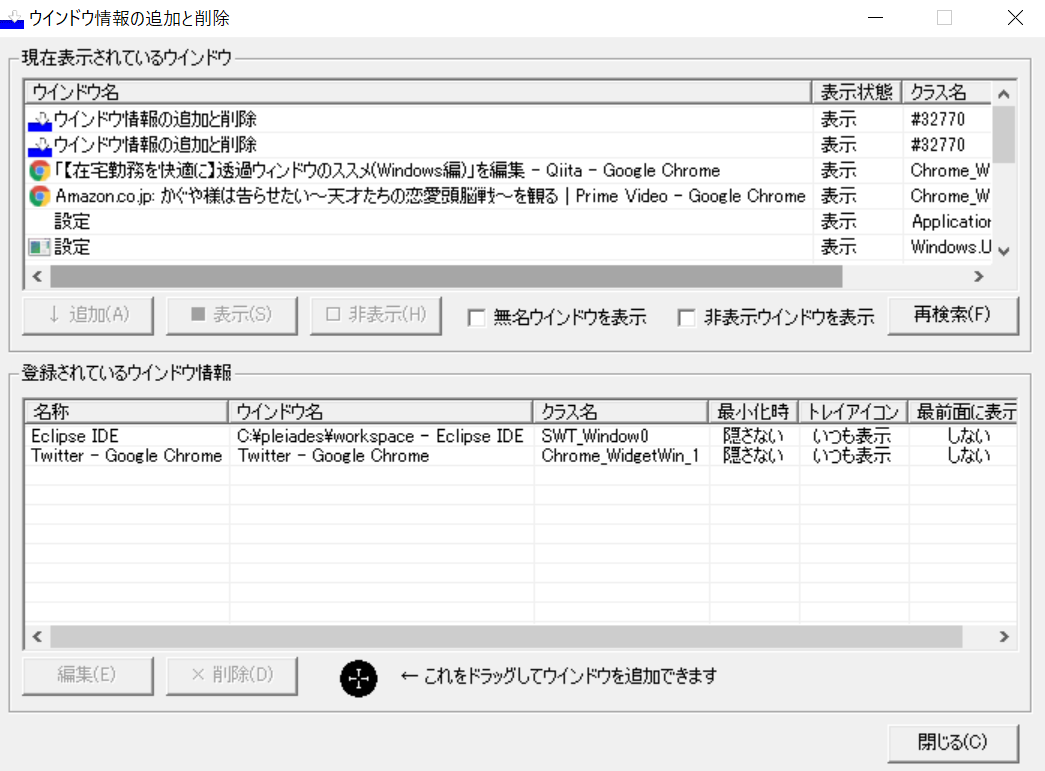
Task: Sort registered list by 名称 header
Action: 126,412
